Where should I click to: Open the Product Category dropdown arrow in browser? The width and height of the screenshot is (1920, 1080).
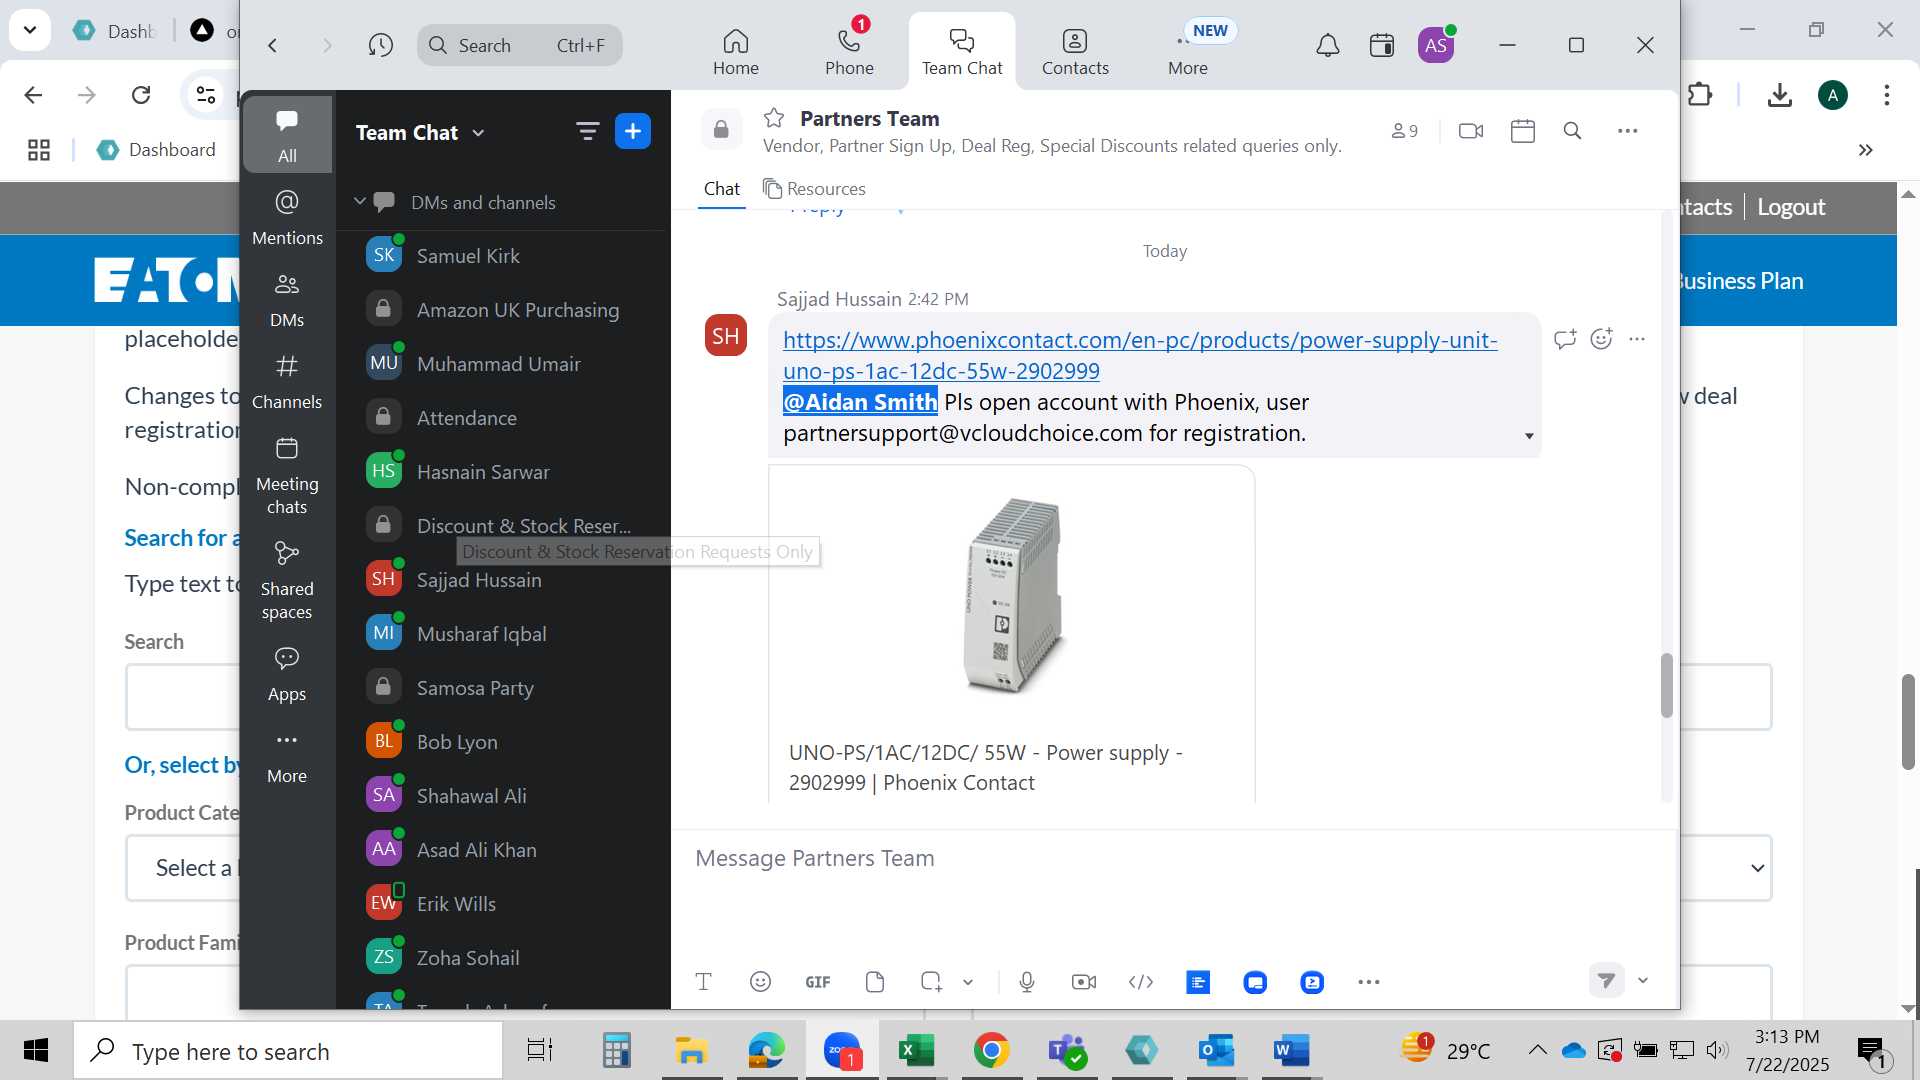(1757, 868)
